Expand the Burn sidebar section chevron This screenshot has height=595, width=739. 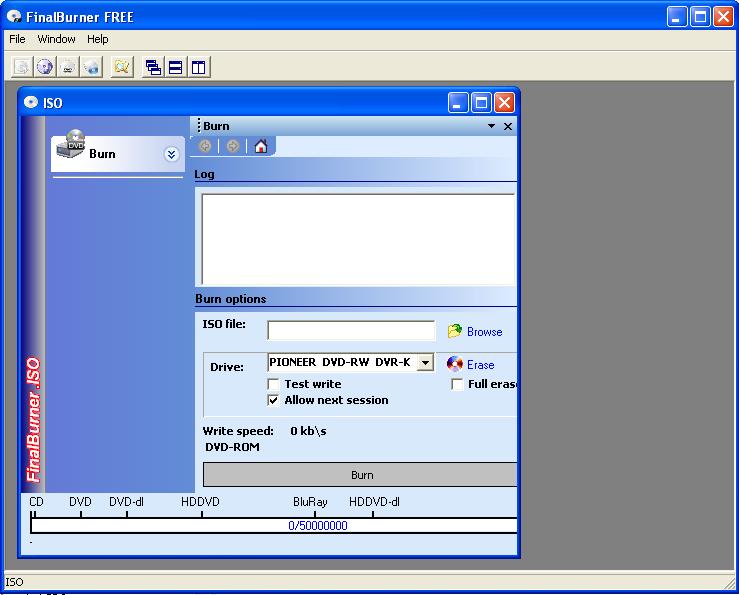172,154
